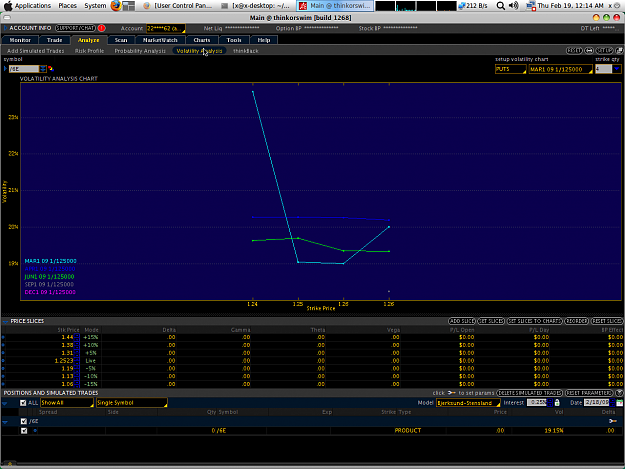The image size is (625, 469).
Task: Open the Show All filter dropdown
Action: click(67, 403)
